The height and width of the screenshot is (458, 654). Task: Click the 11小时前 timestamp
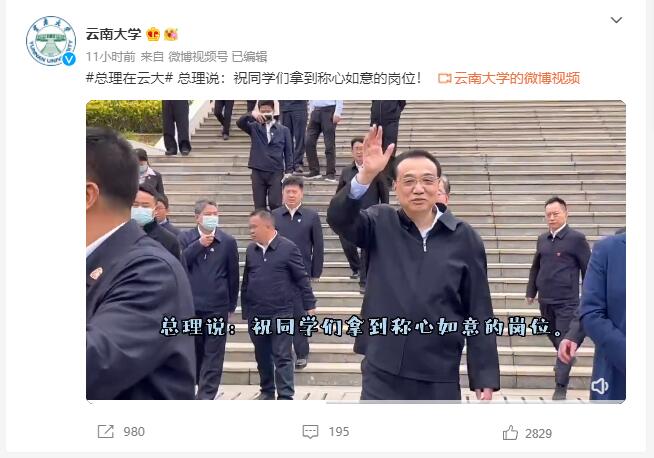coord(111,56)
